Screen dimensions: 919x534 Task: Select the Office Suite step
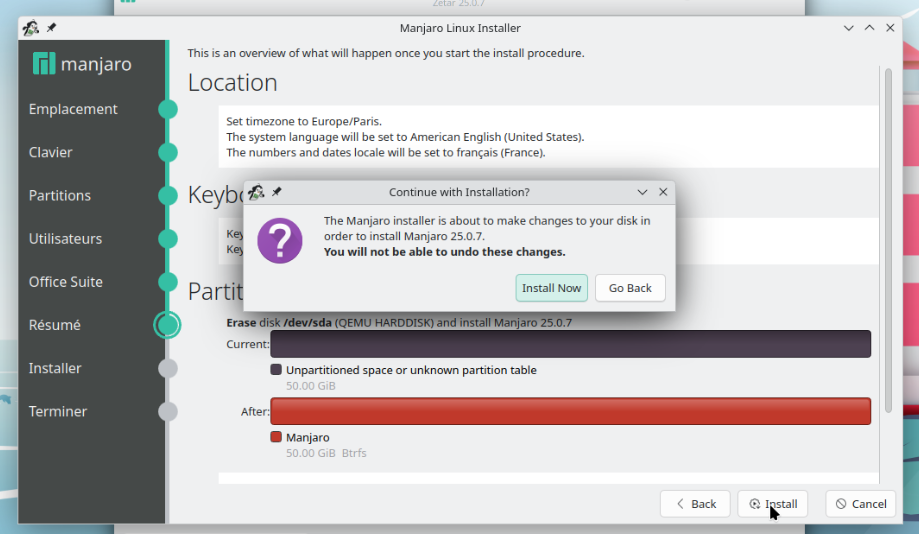(x=66, y=282)
